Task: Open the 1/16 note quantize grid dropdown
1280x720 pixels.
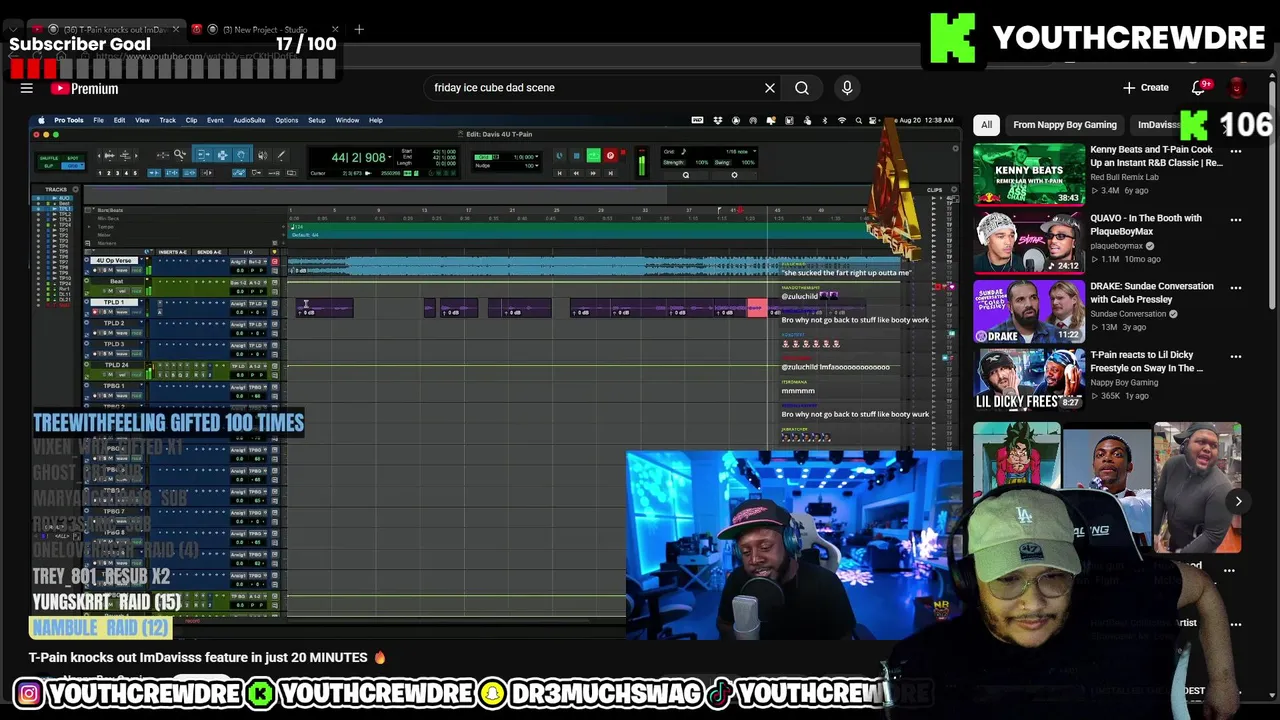Action: point(754,151)
